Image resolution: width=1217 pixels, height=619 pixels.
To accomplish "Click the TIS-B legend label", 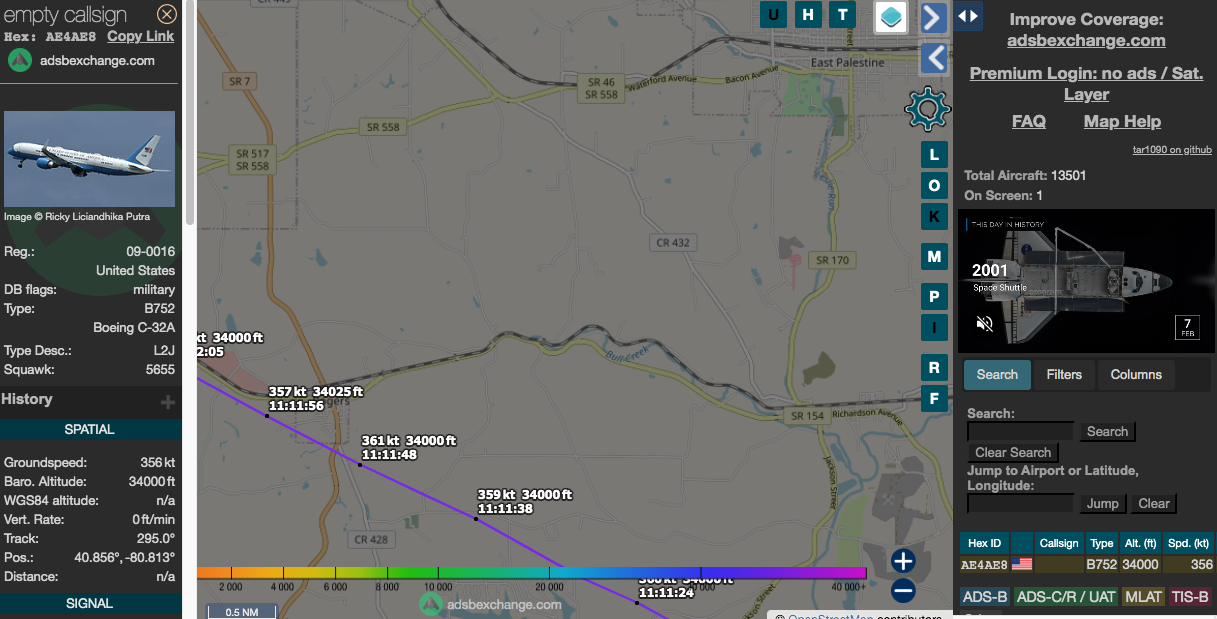I will coord(1190,596).
